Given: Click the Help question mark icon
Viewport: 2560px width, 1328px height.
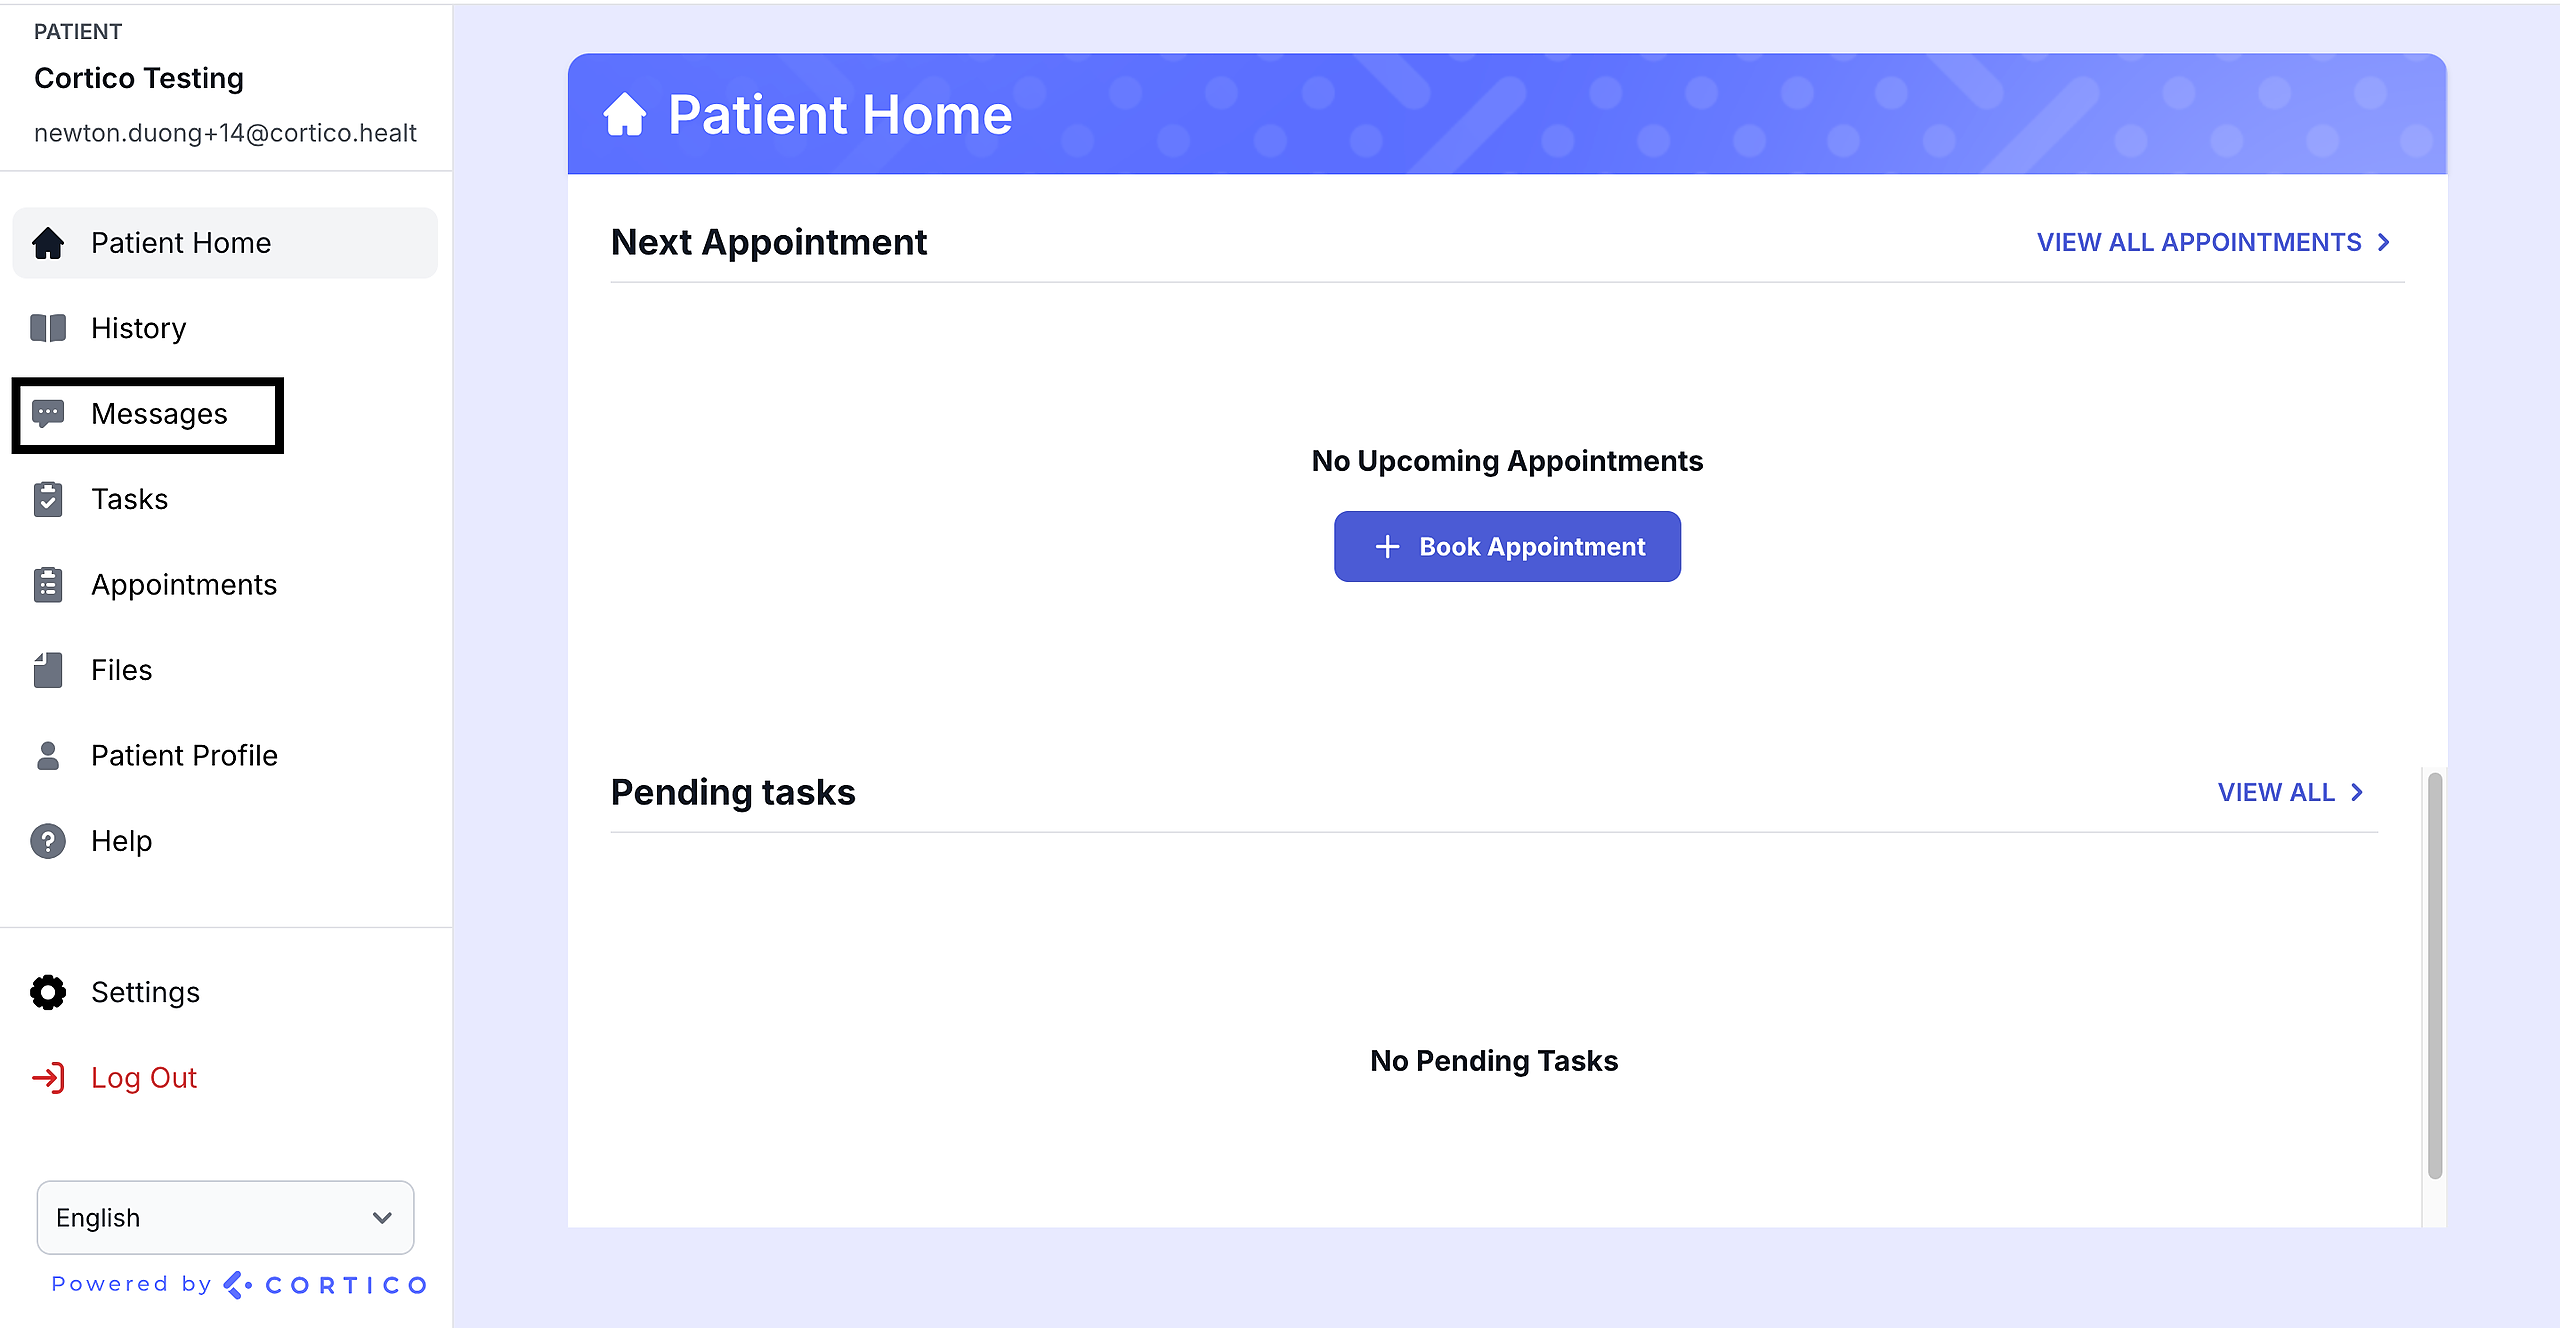Looking at the screenshot, I should tap(48, 841).
